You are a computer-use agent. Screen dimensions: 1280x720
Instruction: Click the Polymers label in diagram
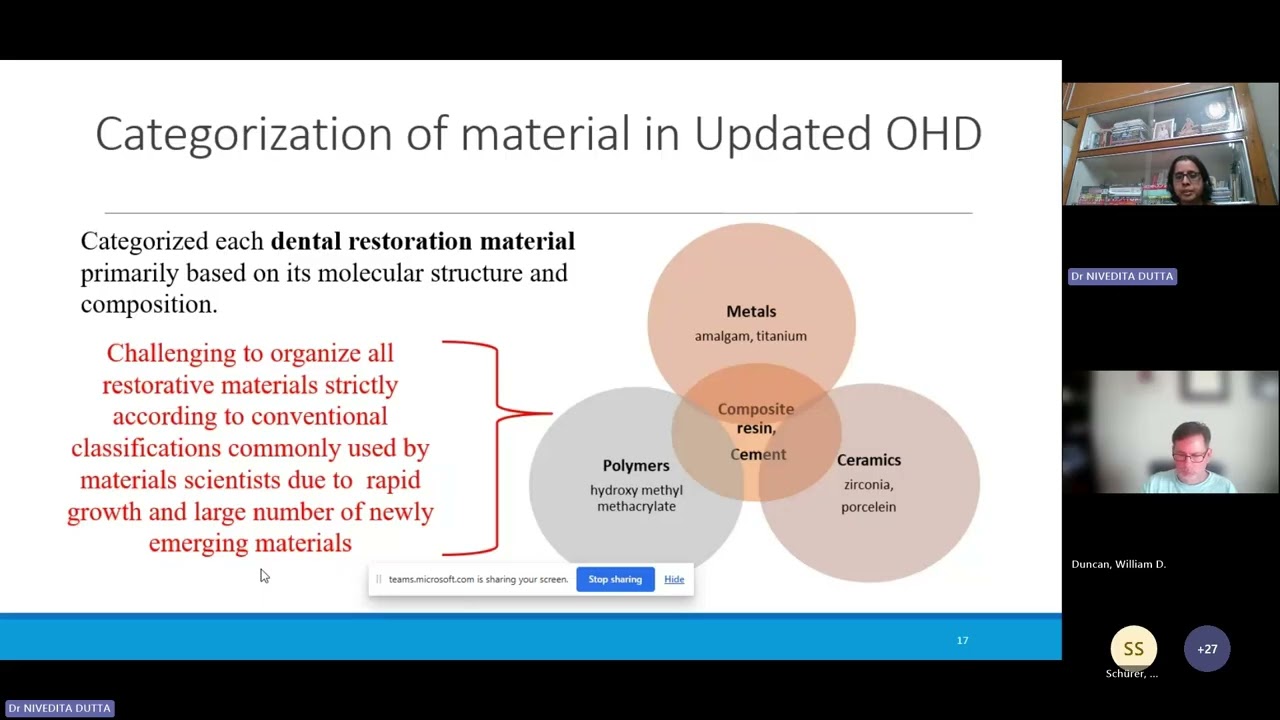[x=636, y=466]
